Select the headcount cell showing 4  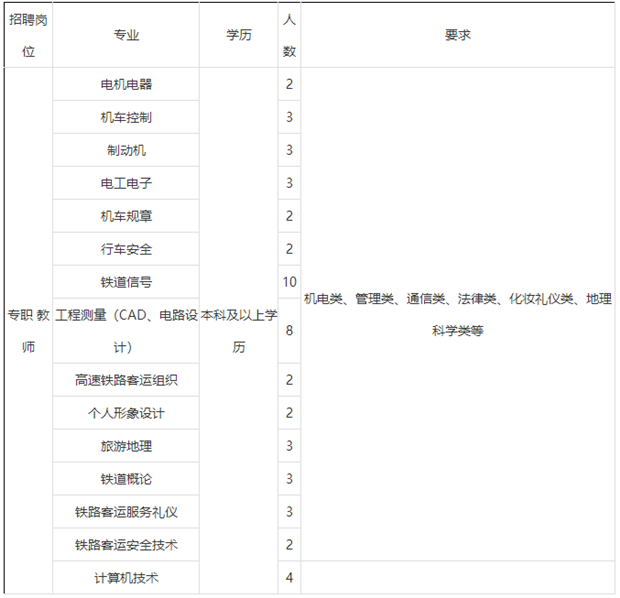click(289, 578)
